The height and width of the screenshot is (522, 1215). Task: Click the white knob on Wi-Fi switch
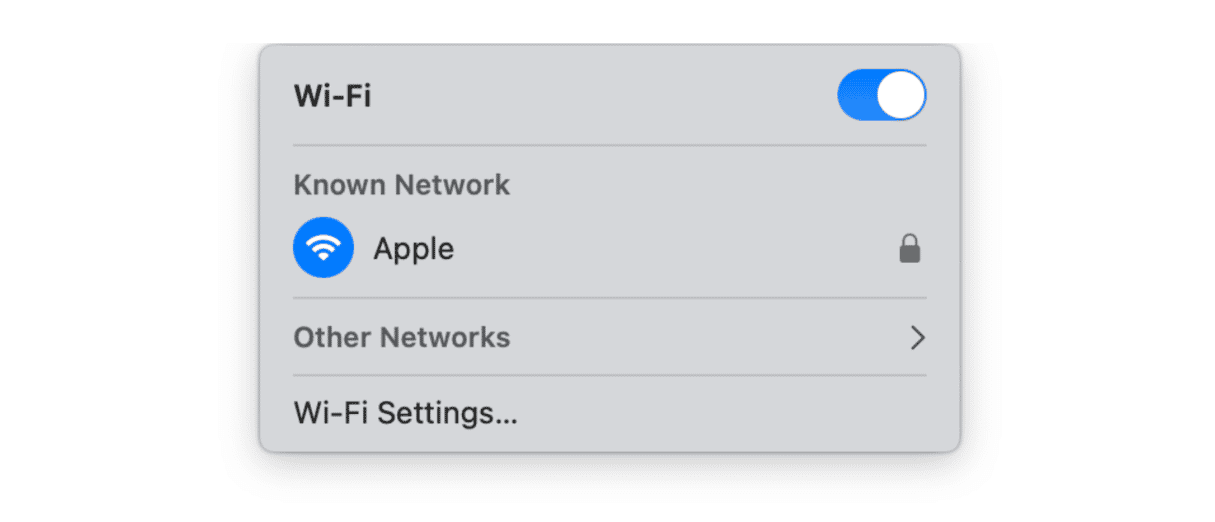(x=901, y=95)
